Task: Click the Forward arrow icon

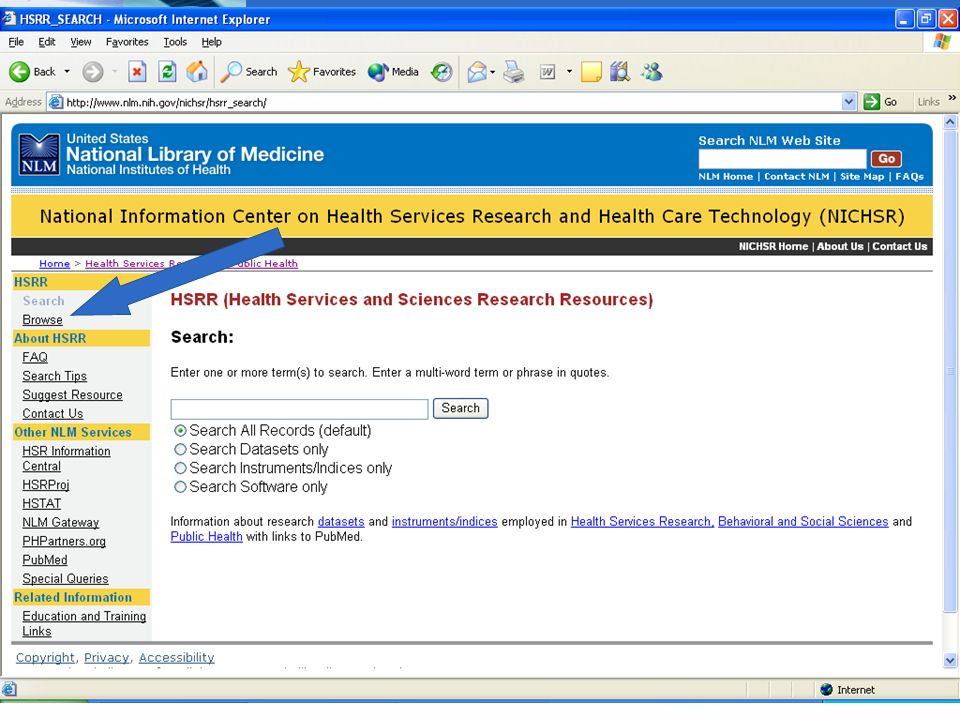Action: [92, 72]
